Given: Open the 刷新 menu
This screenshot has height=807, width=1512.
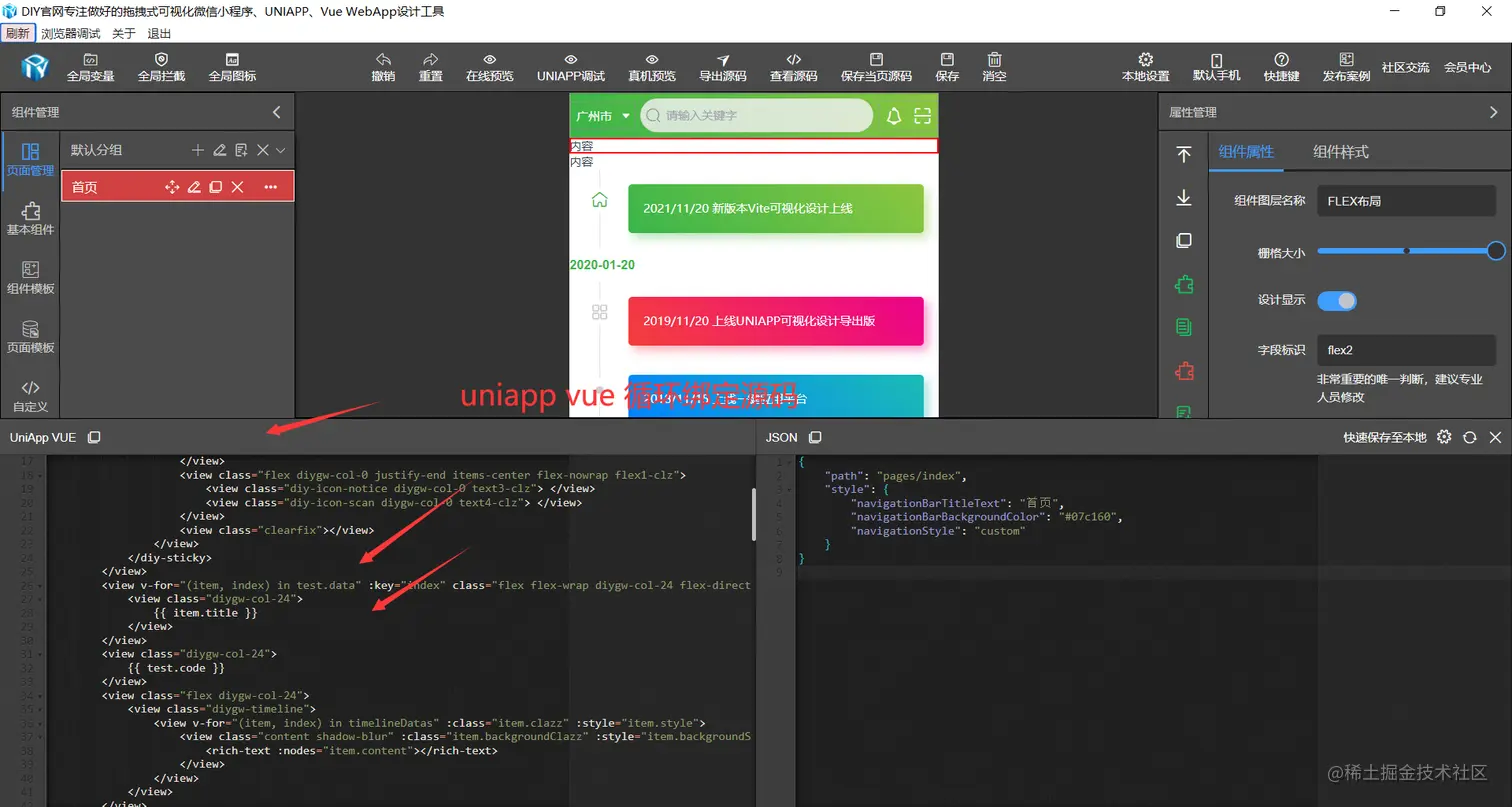Looking at the screenshot, I should point(17,33).
